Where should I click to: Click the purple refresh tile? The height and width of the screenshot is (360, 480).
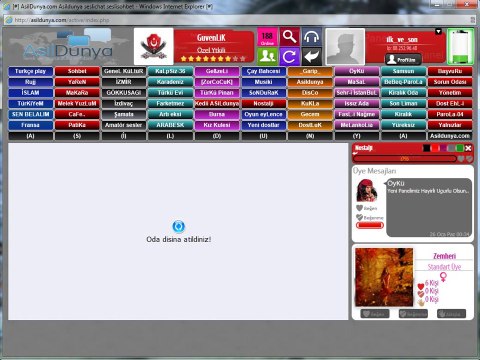289,56
